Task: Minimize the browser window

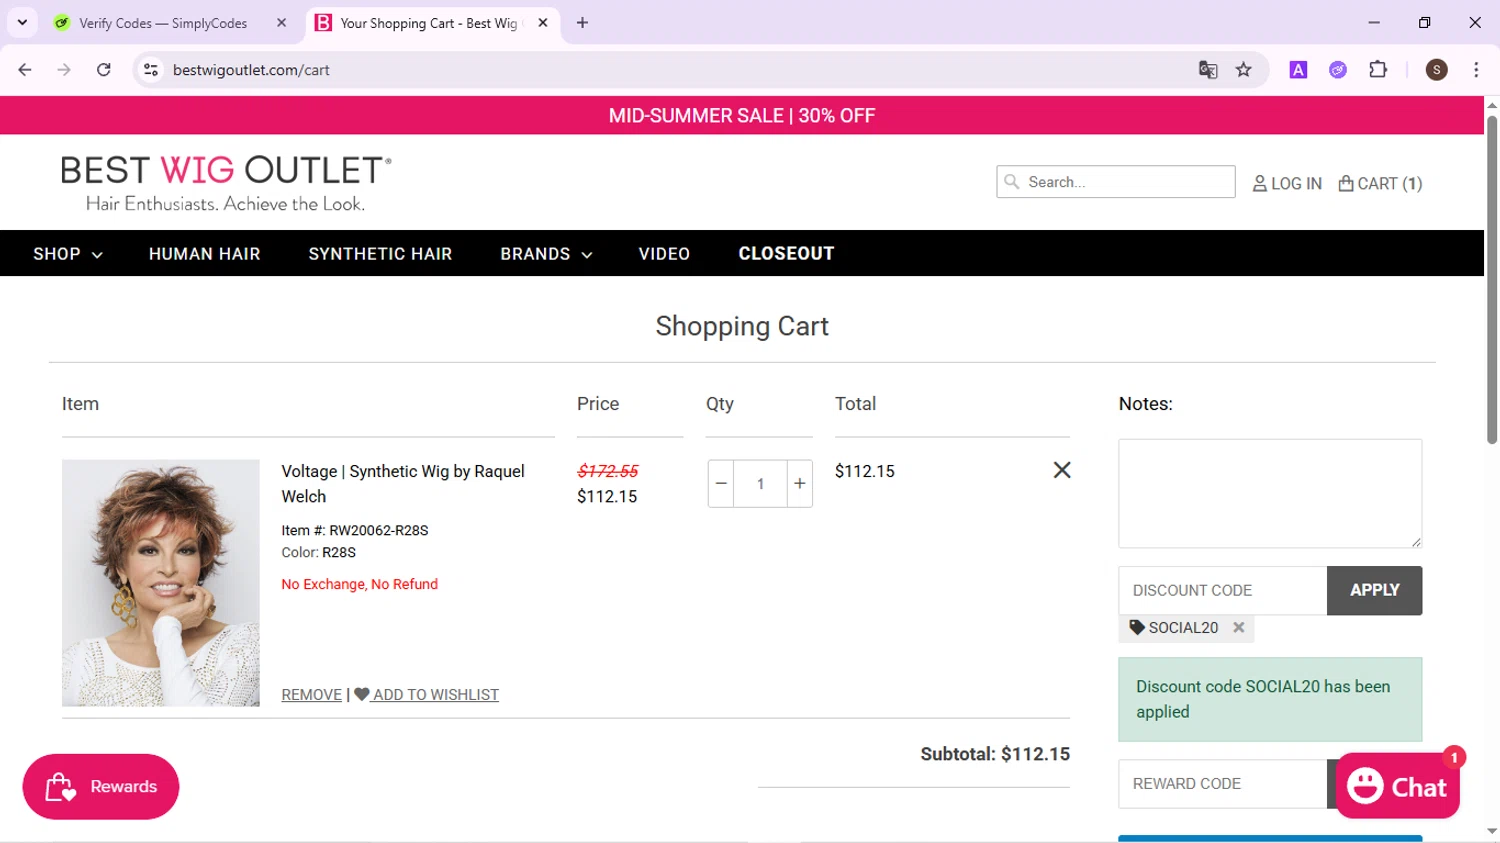Action: tap(1374, 22)
